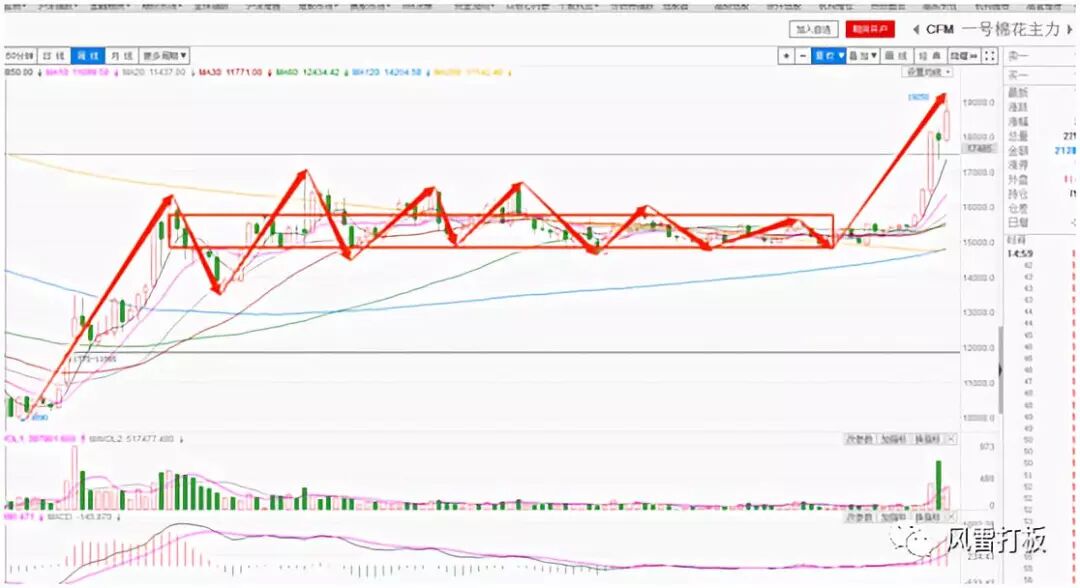Image resolution: width=1080 pixels, height=588 pixels.
Task: Click the zoom-out minus button on chart toolbar
Action: (803, 56)
